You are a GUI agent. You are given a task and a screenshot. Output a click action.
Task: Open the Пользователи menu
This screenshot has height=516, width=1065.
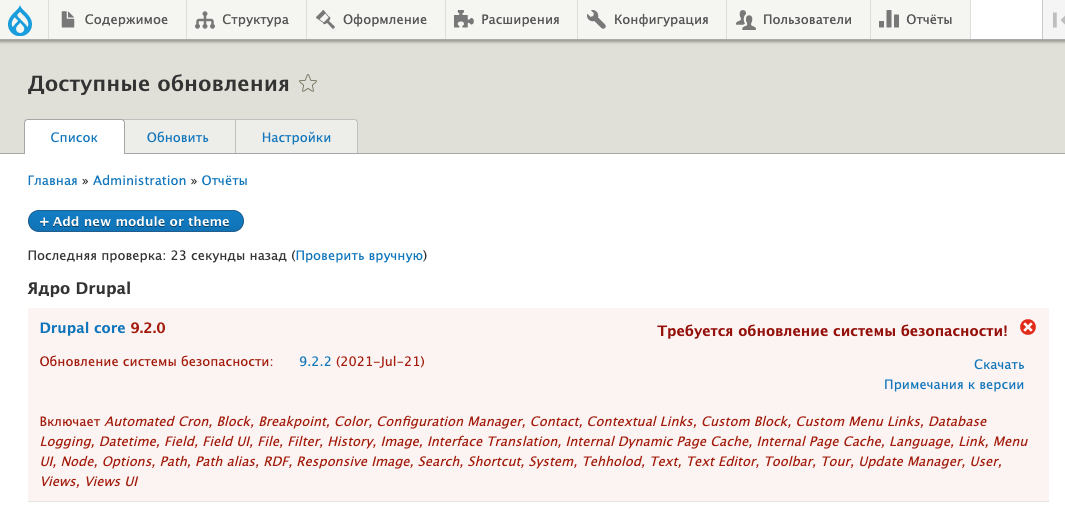pos(797,20)
